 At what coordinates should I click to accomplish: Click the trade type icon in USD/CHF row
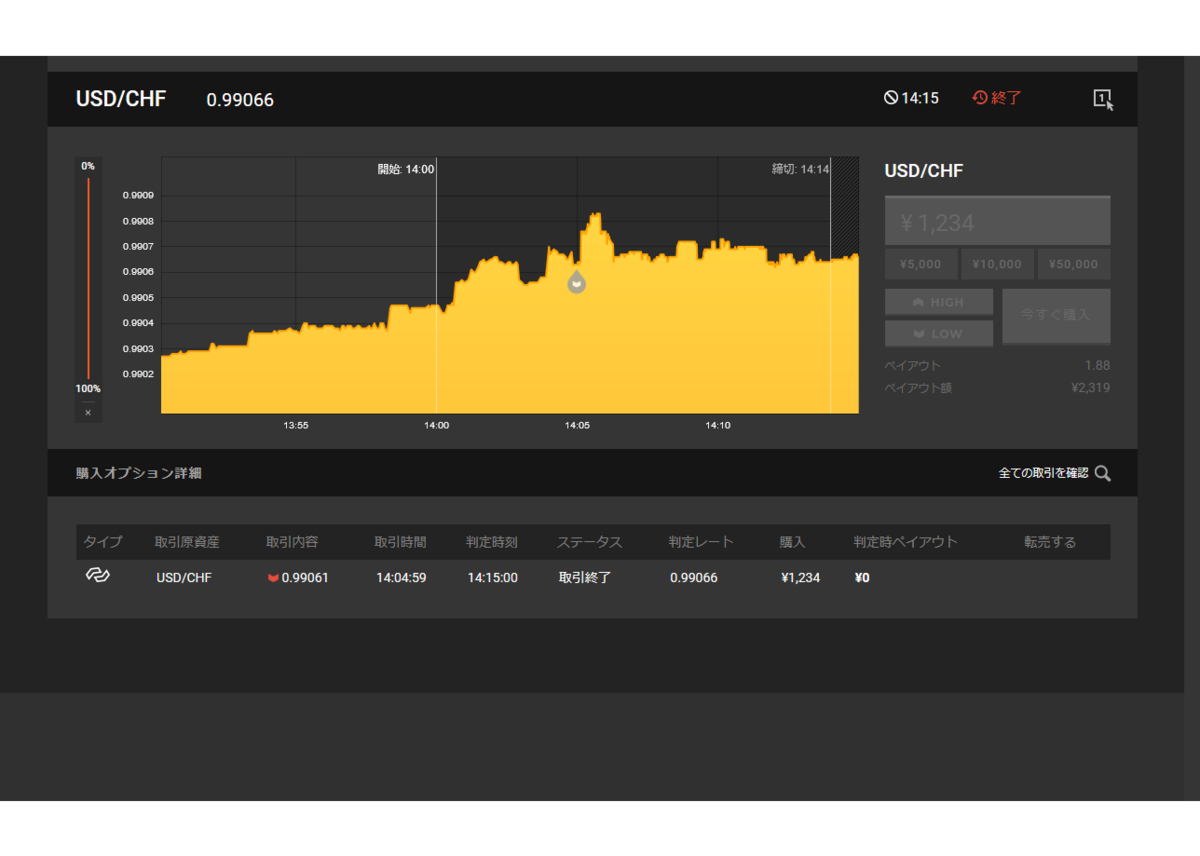click(x=97, y=575)
